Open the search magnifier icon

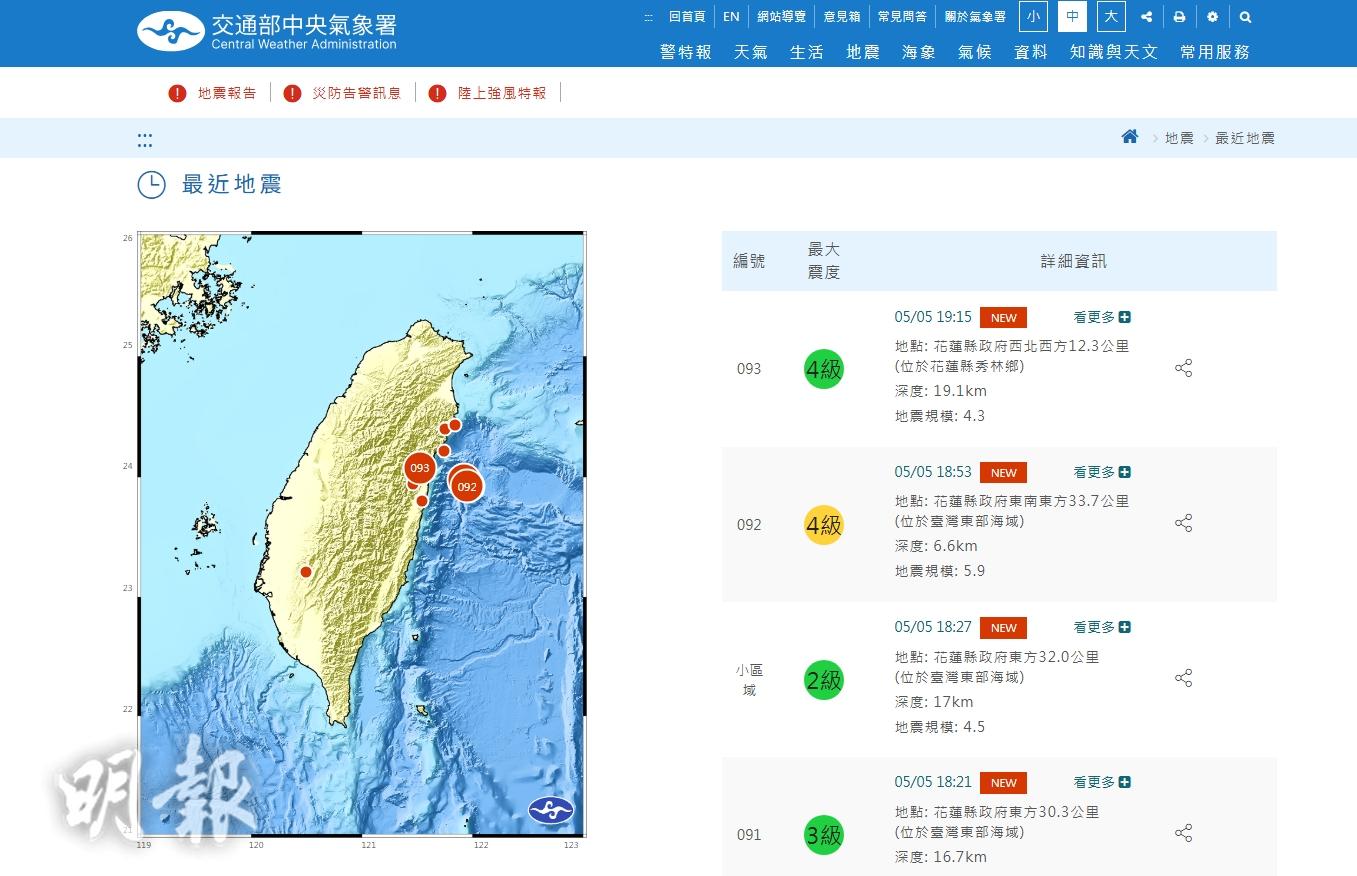(x=1245, y=17)
